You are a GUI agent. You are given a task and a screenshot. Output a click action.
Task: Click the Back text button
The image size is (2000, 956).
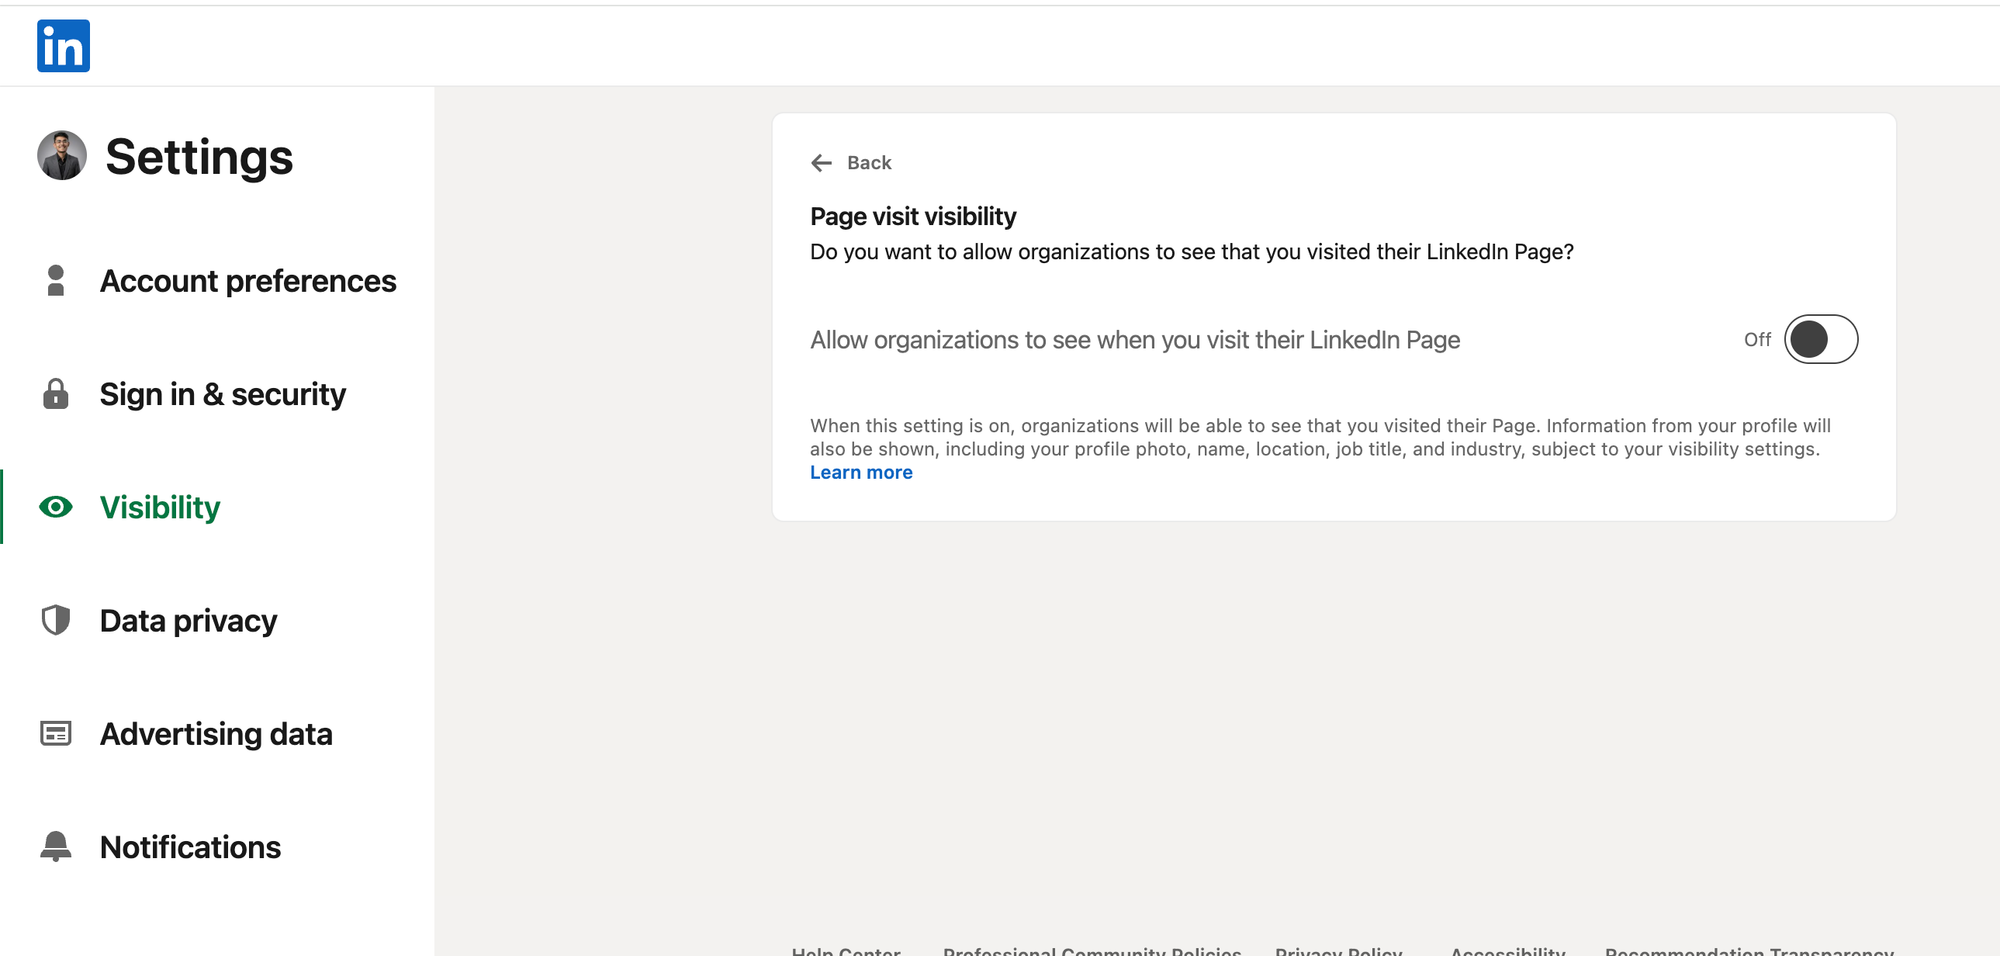click(869, 163)
